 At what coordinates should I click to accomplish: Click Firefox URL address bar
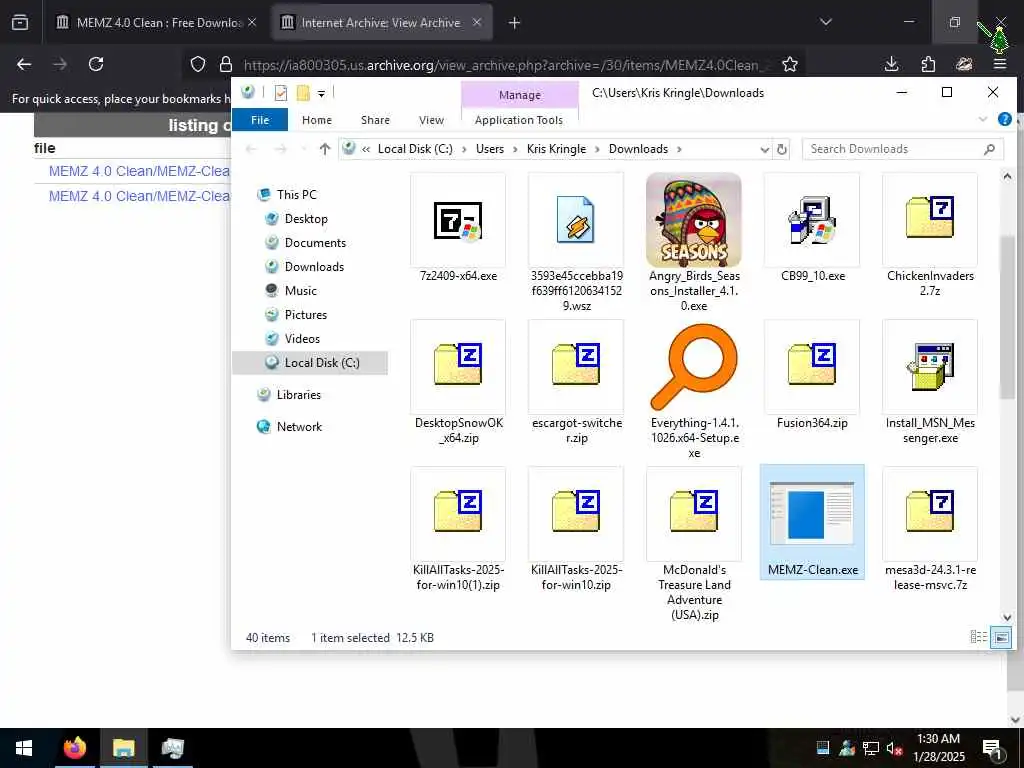click(x=506, y=65)
